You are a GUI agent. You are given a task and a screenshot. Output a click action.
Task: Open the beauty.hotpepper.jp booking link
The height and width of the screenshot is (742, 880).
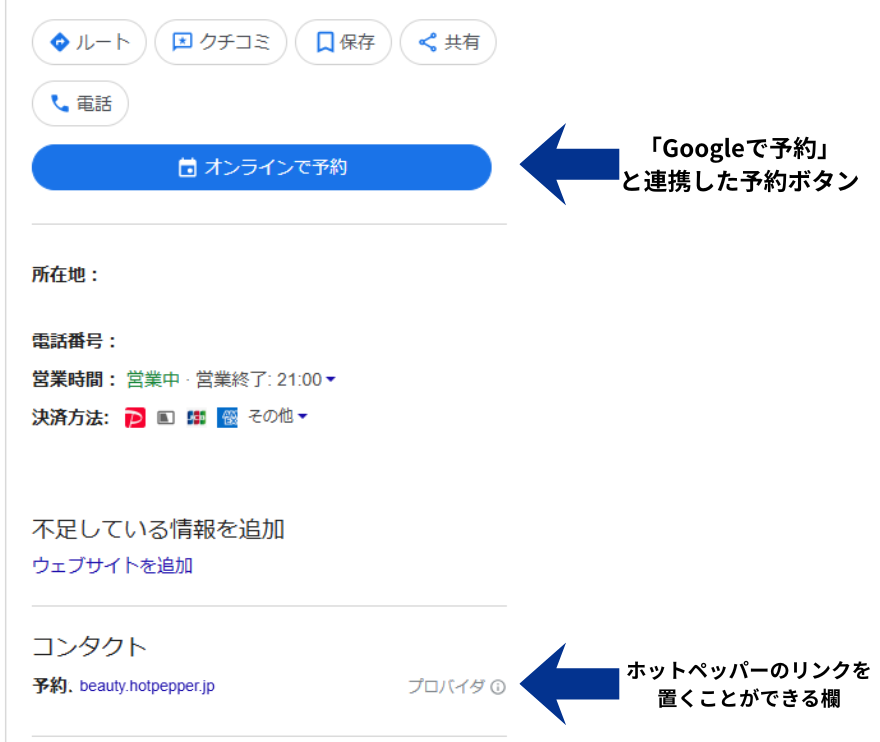pyautogui.click(x=147, y=686)
